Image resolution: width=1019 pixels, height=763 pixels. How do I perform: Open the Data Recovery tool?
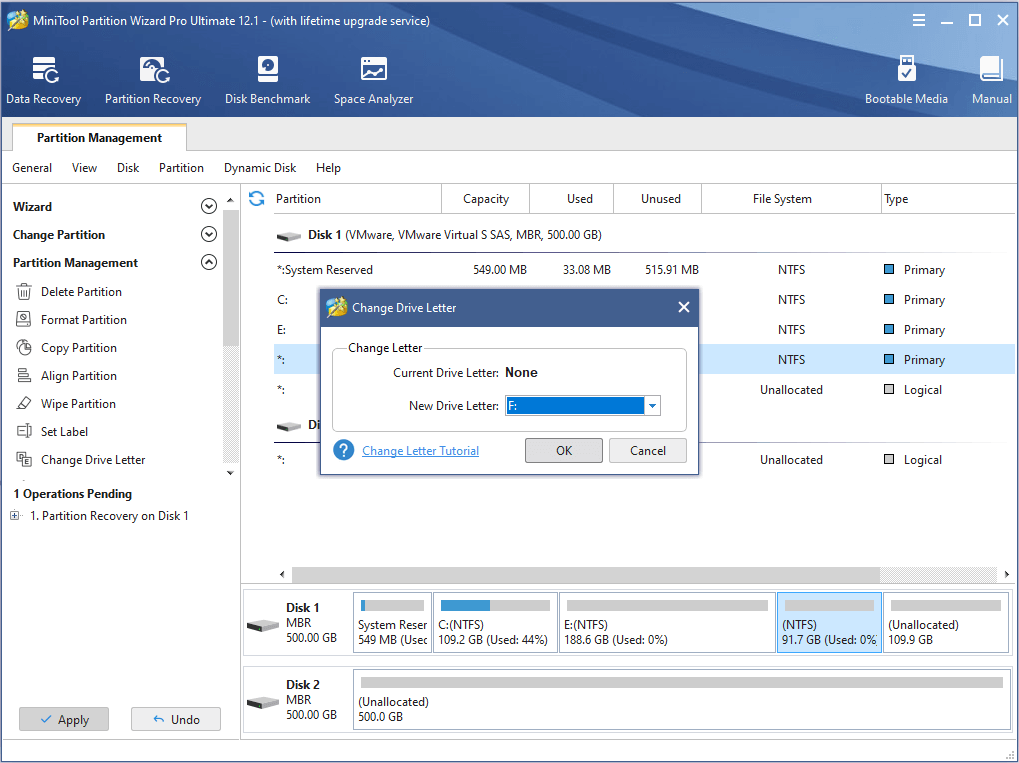[44, 81]
